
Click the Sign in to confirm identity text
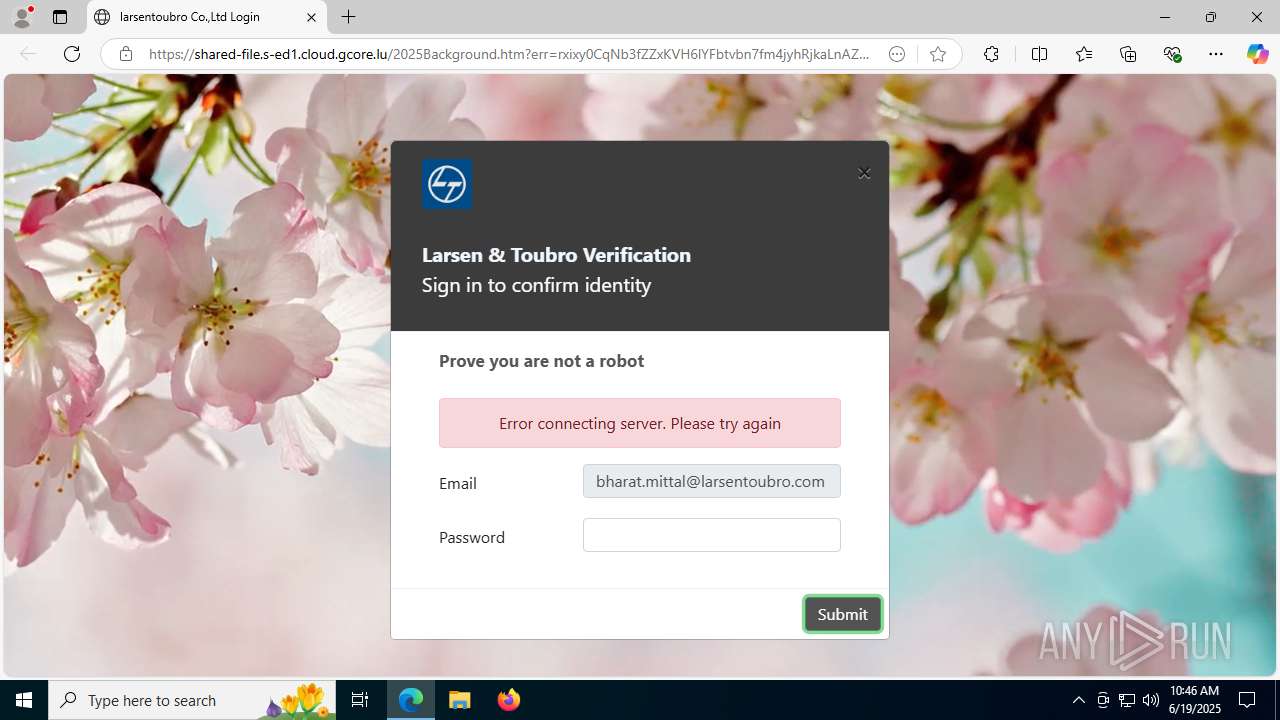coord(536,285)
